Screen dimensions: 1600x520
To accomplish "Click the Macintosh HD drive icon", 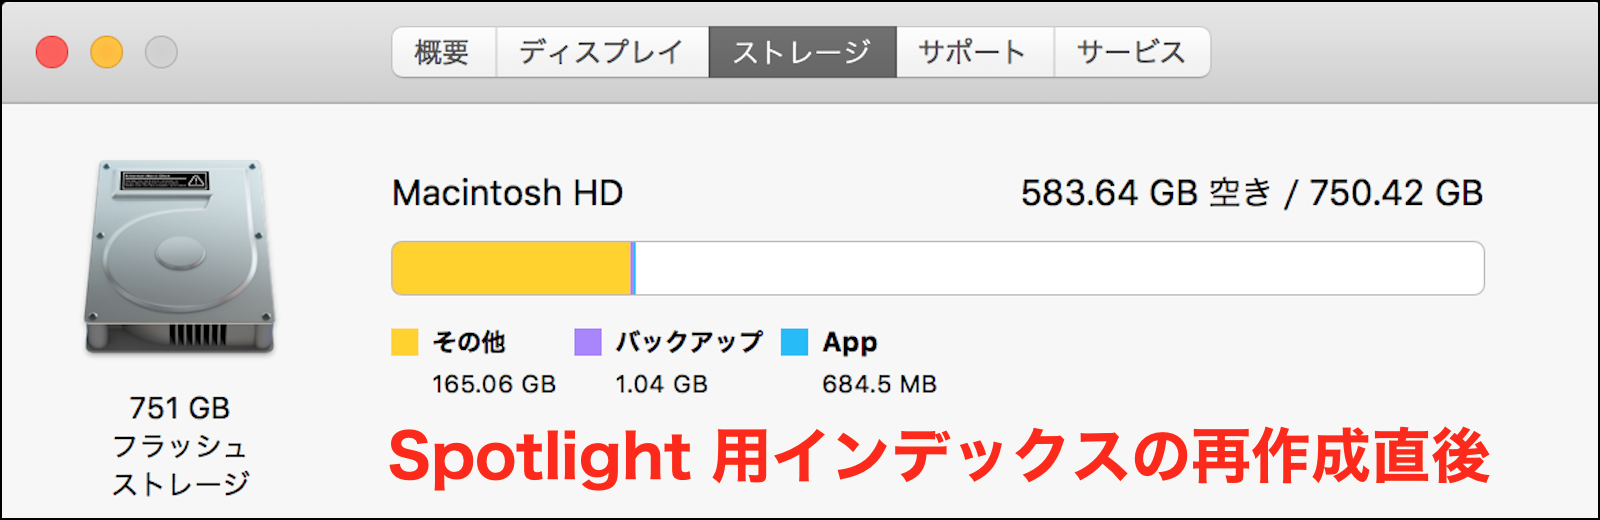I will [180, 256].
